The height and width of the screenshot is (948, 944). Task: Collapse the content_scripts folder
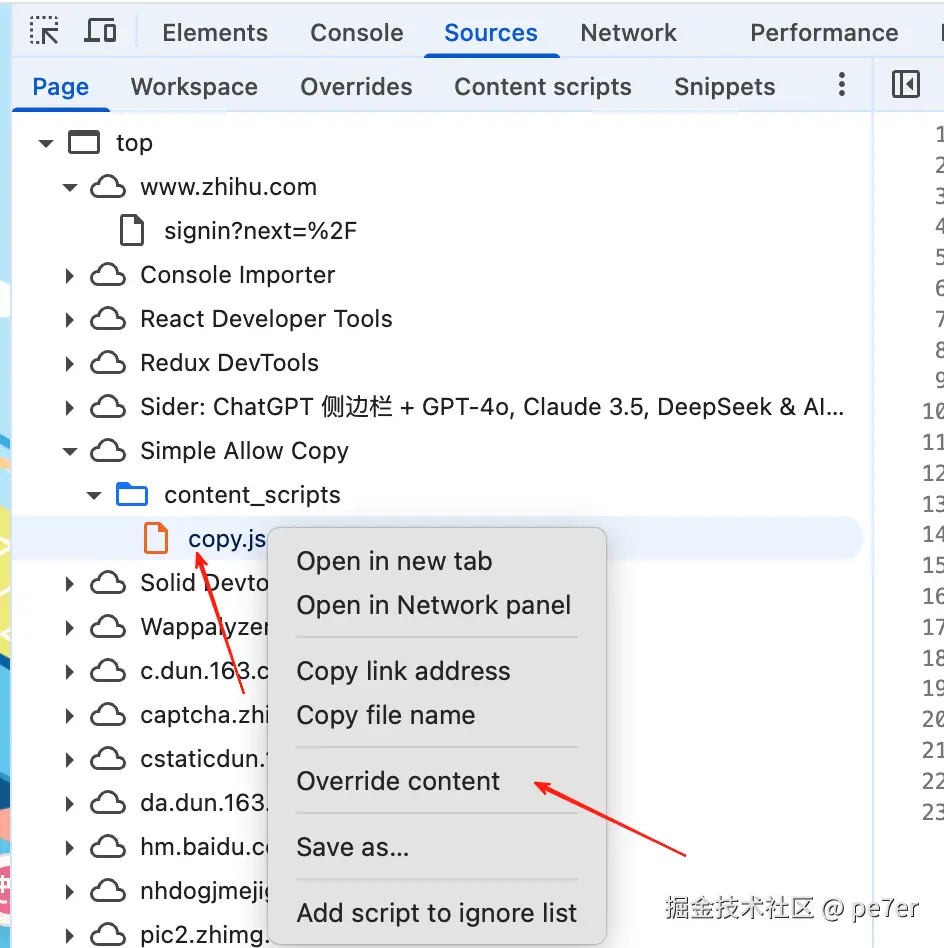(x=94, y=496)
